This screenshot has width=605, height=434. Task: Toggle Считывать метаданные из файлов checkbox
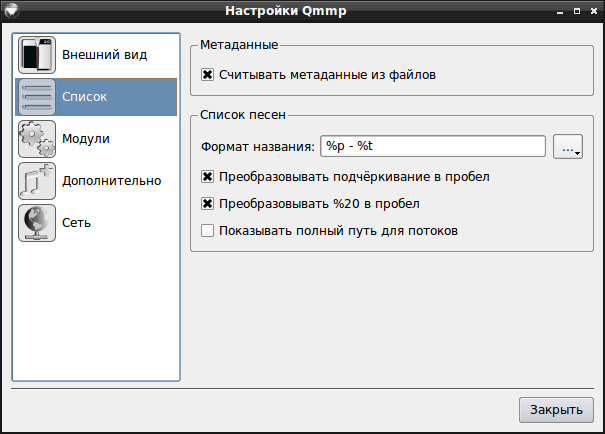[207, 74]
